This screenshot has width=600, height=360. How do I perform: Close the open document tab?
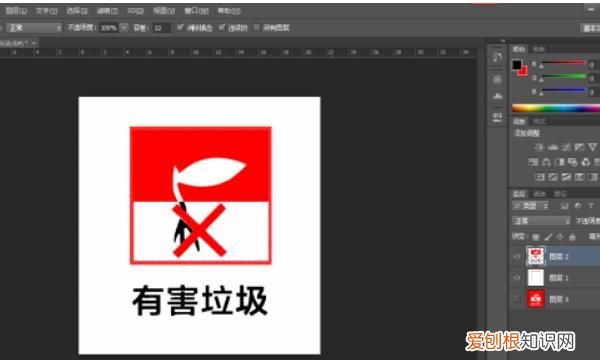pos(34,43)
